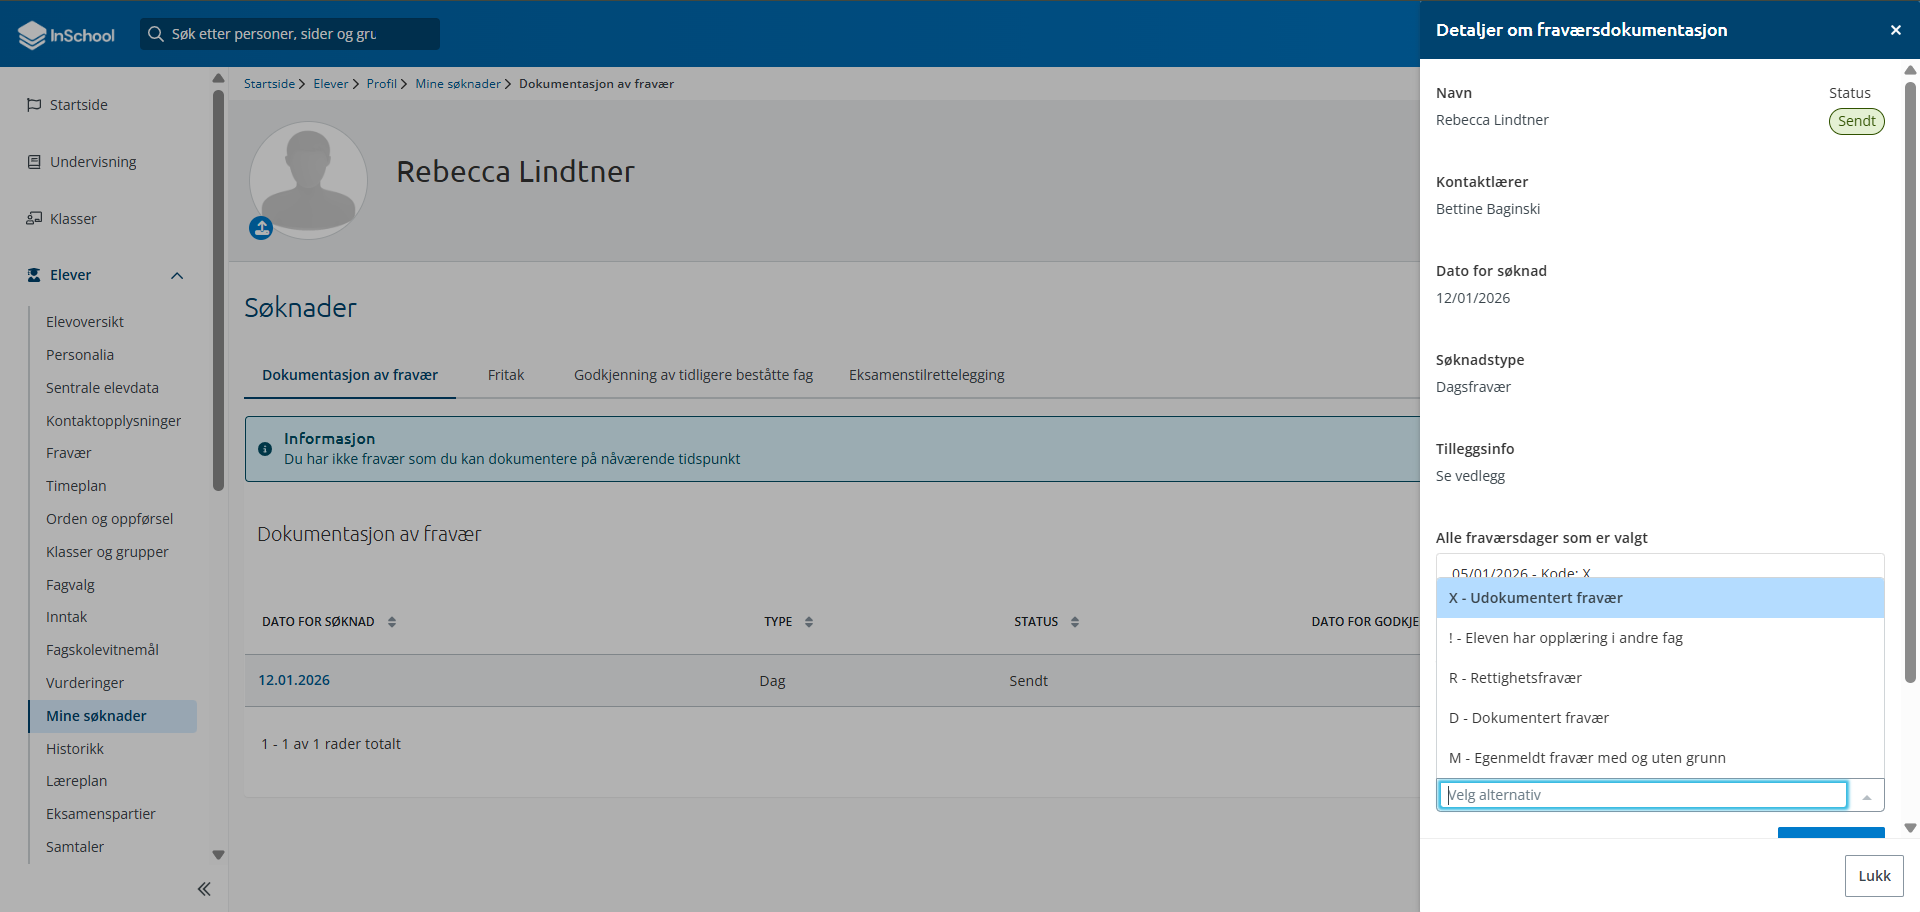Open Inntak in the sidebar

[x=66, y=617]
